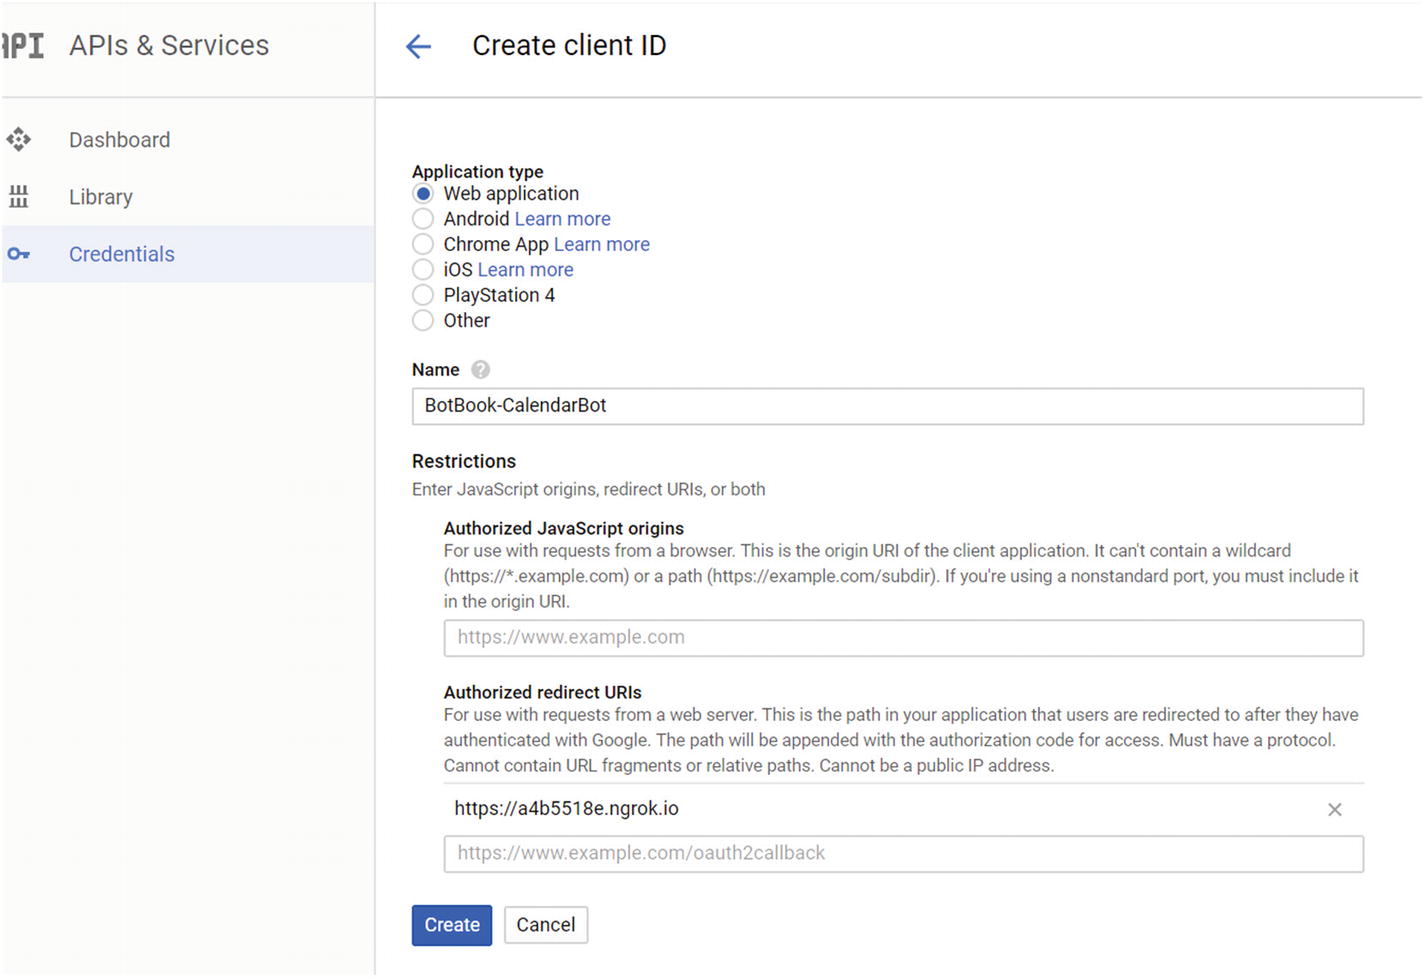Focus the Name text field

click(x=887, y=406)
